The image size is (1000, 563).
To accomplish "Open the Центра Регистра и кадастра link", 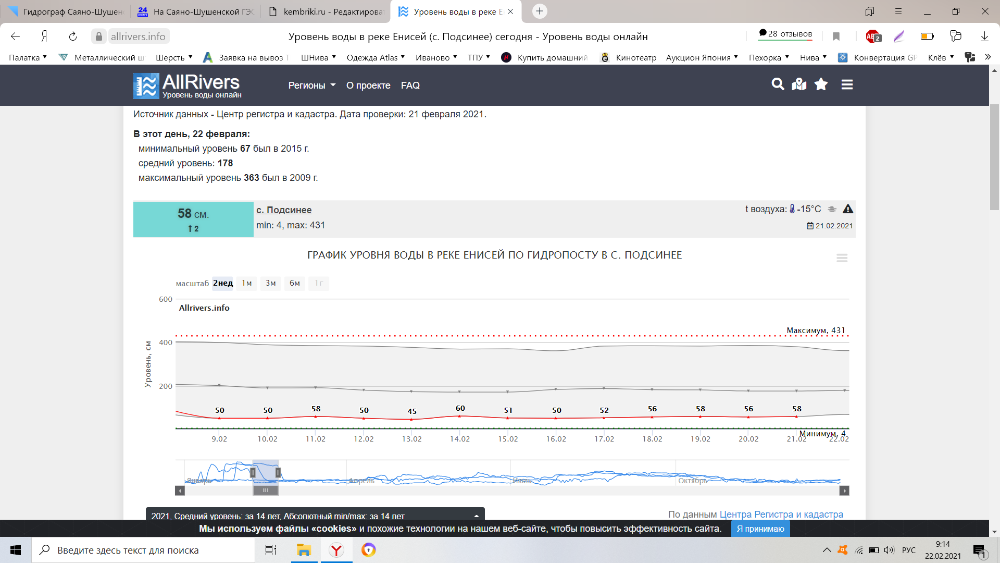I will tap(781, 514).
